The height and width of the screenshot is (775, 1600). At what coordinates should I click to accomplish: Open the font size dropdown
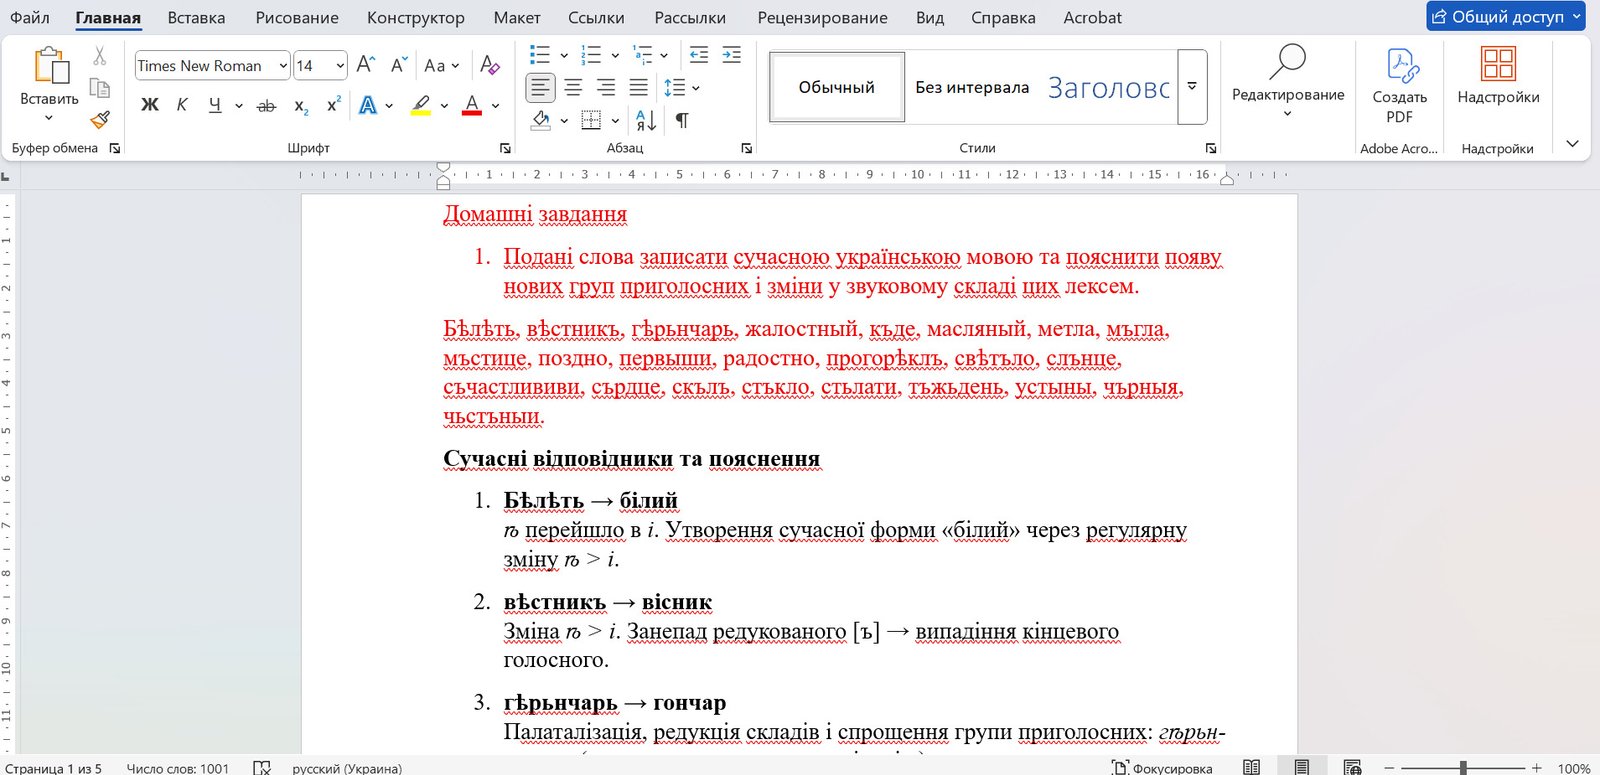tap(340, 66)
